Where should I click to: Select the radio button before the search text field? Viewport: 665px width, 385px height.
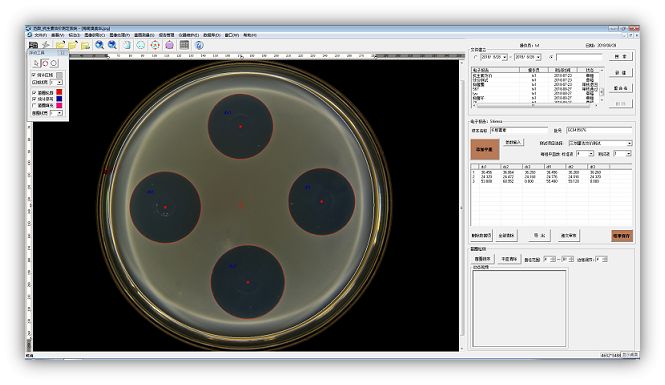[x=551, y=57]
